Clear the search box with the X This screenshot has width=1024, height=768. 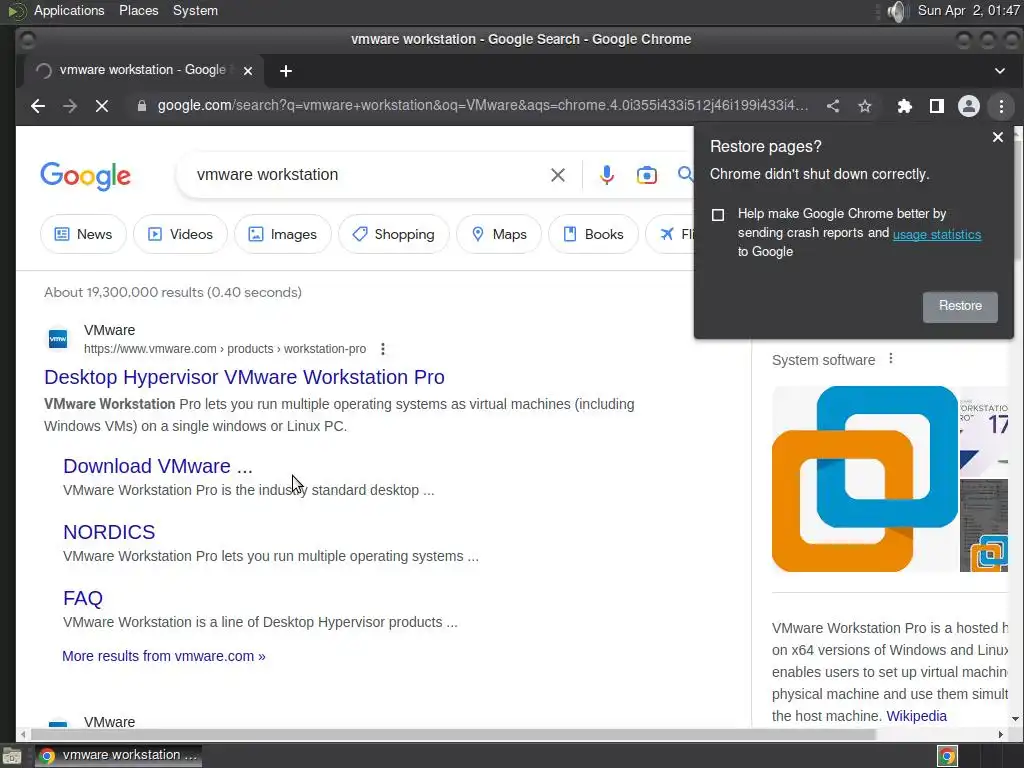point(558,175)
